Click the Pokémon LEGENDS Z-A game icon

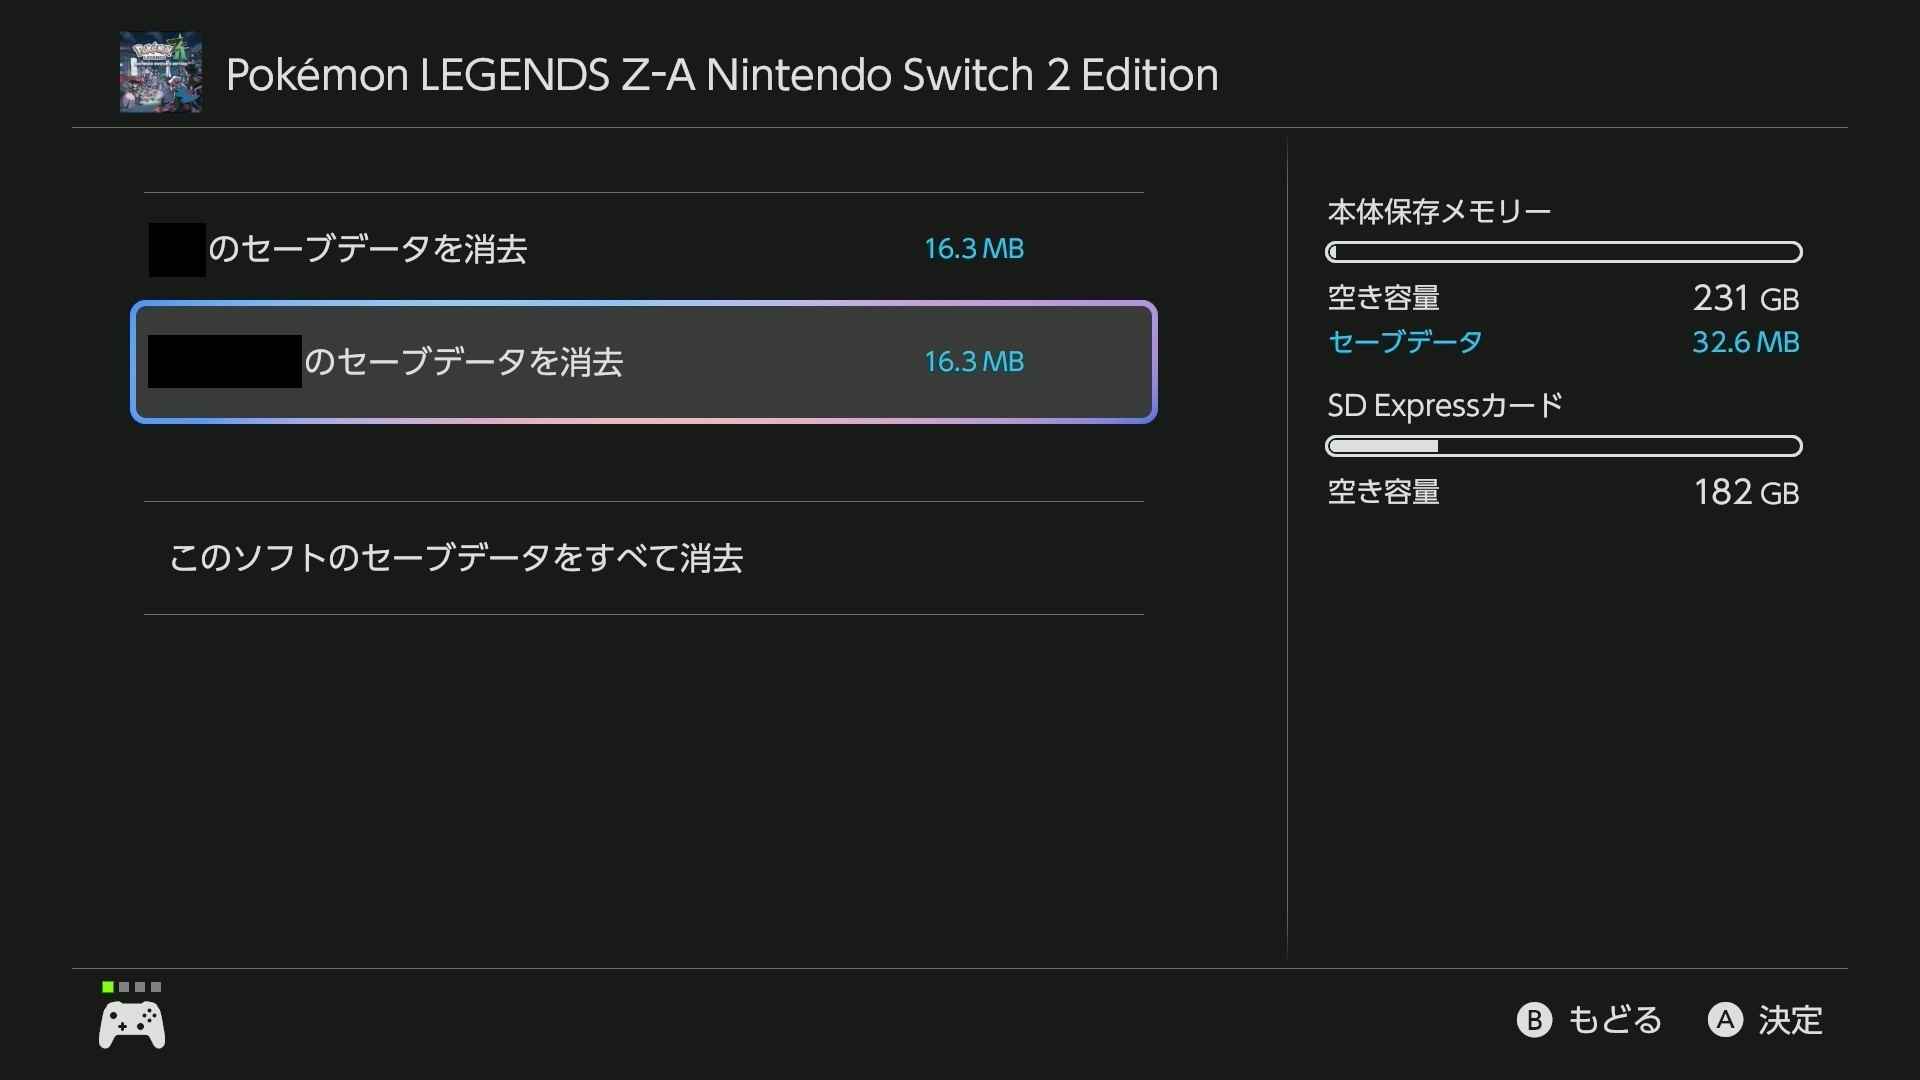click(x=161, y=72)
